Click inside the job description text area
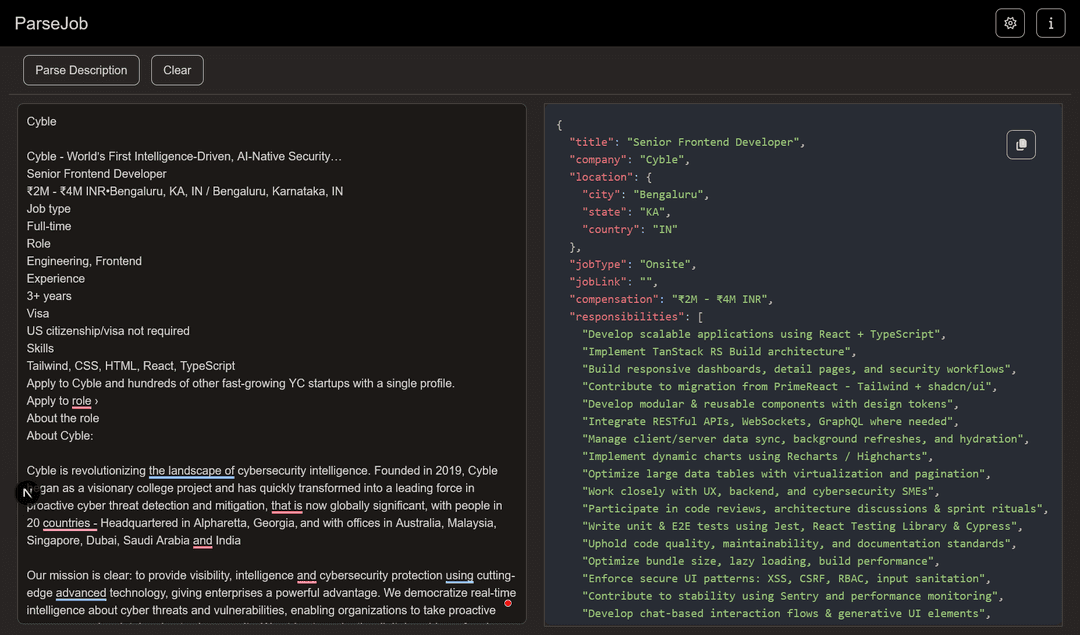This screenshot has width=1080, height=635. [272, 364]
